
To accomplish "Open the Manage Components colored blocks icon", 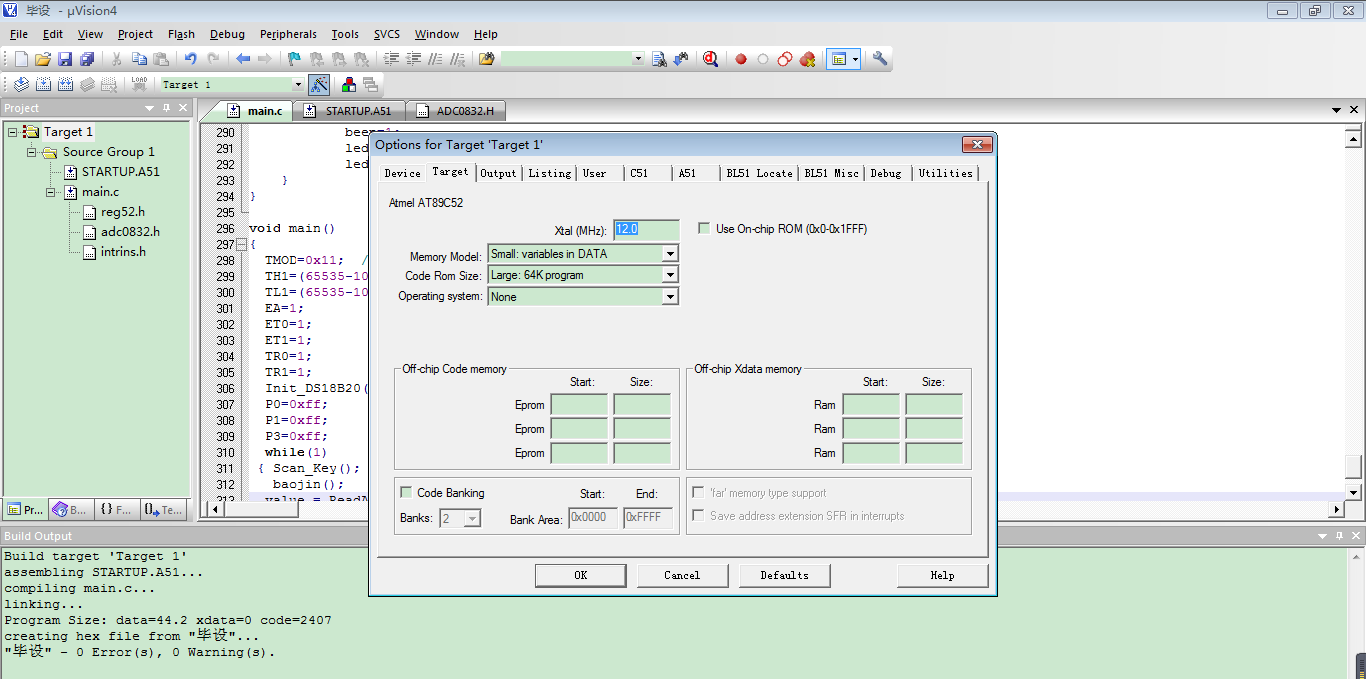I will click(349, 85).
